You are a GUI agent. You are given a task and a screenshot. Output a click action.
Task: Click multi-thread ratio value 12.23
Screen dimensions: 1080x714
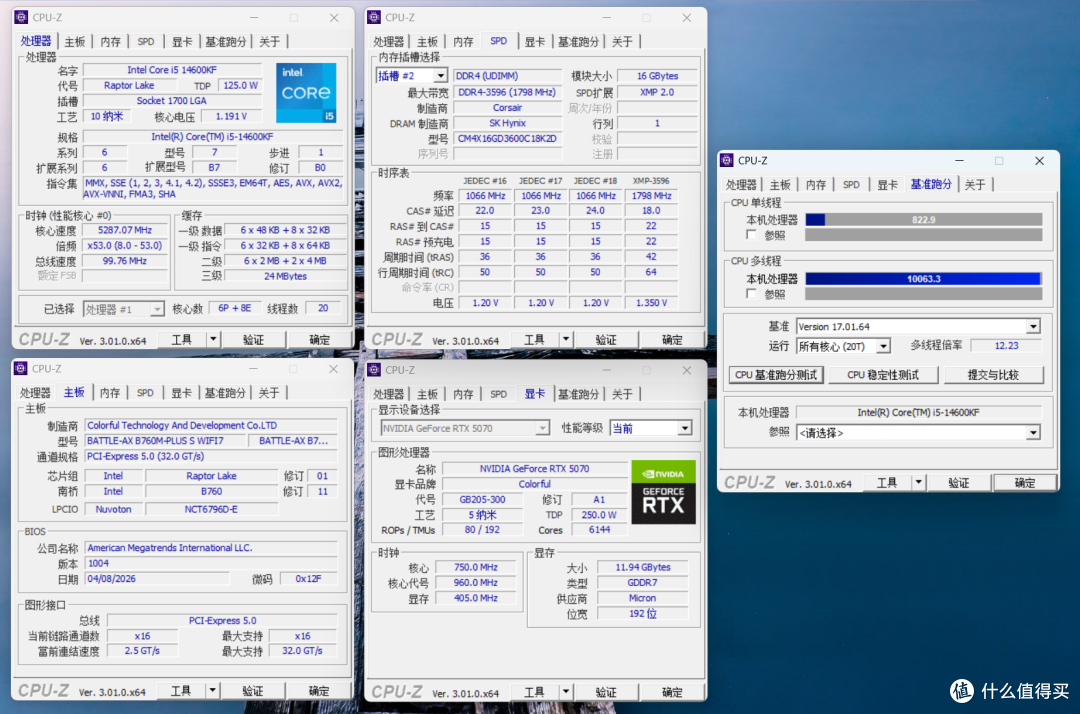point(1006,346)
